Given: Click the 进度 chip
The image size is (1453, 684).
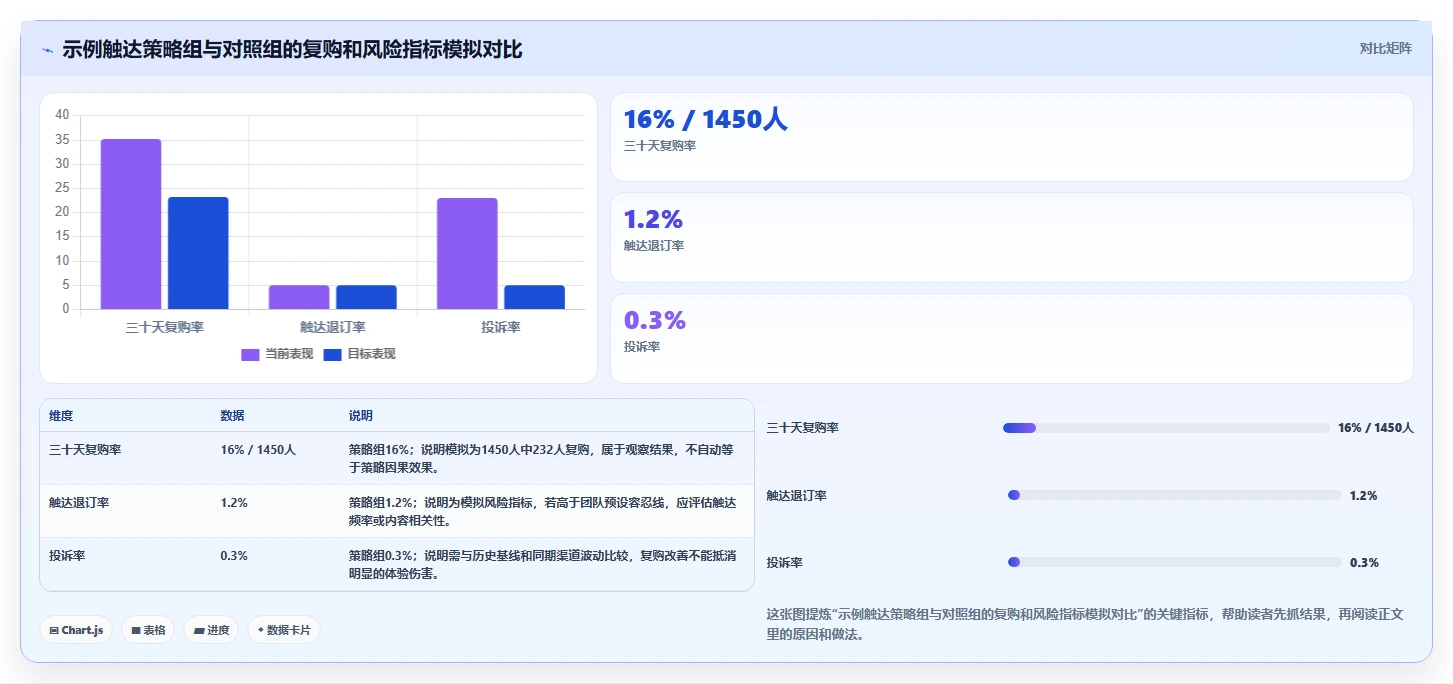Looking at the screenshot, I should 211,630.
